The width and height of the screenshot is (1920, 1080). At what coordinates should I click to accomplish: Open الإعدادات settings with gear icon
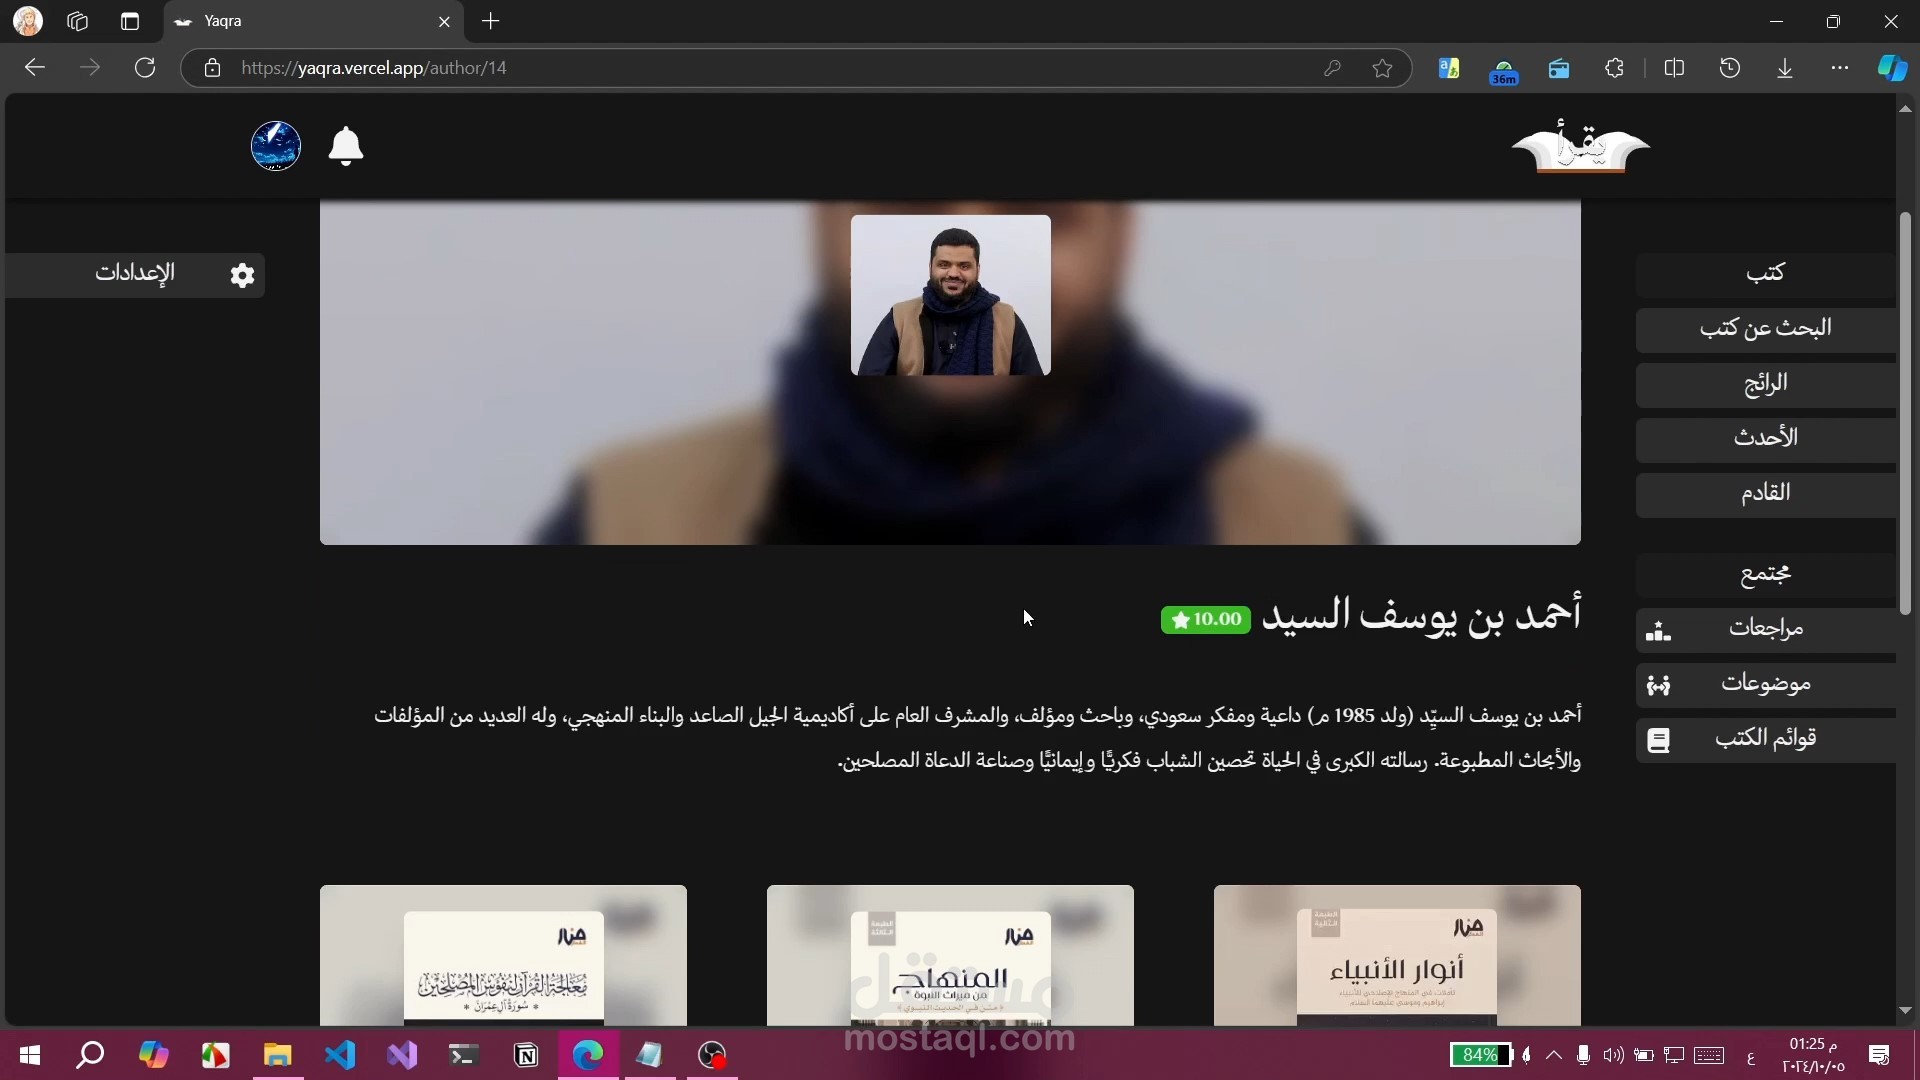(135, 274)
